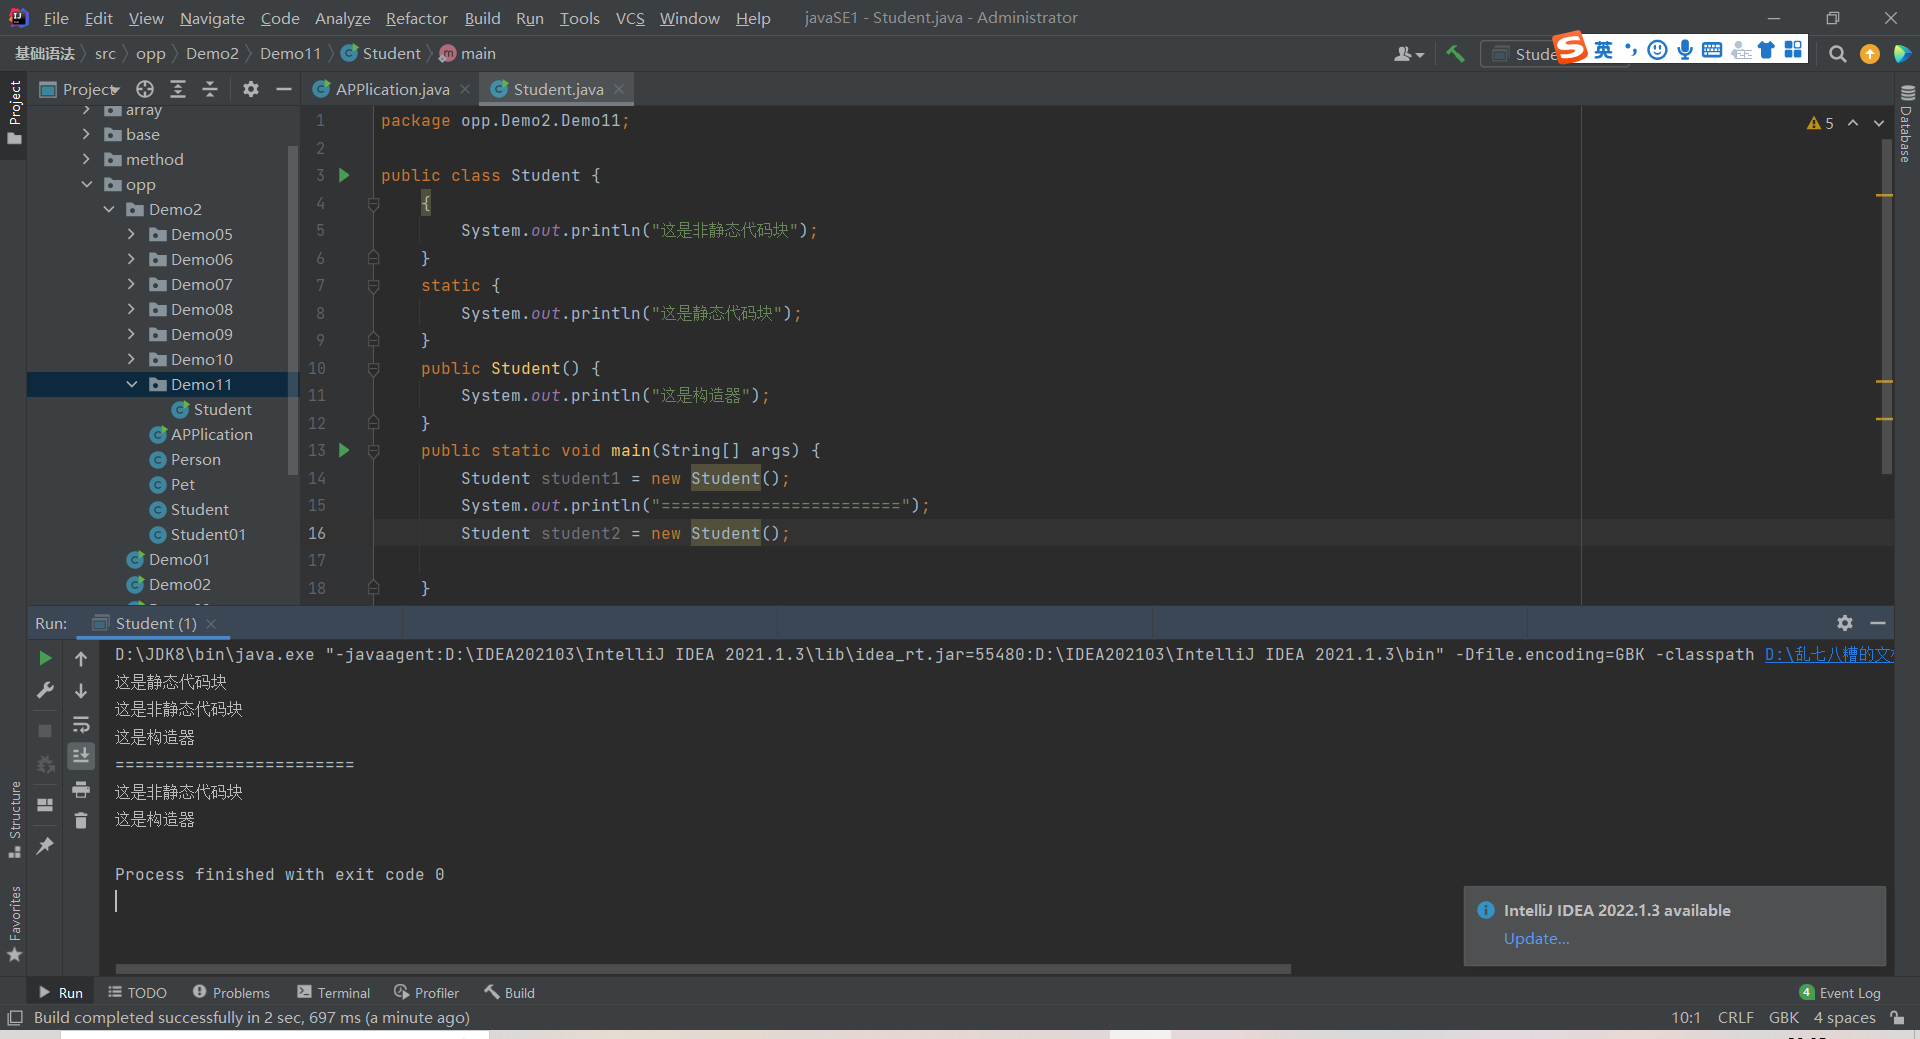1920x1039 pixels.
Task: Collapse the Demo2 folder
Action: coord(109,210)
